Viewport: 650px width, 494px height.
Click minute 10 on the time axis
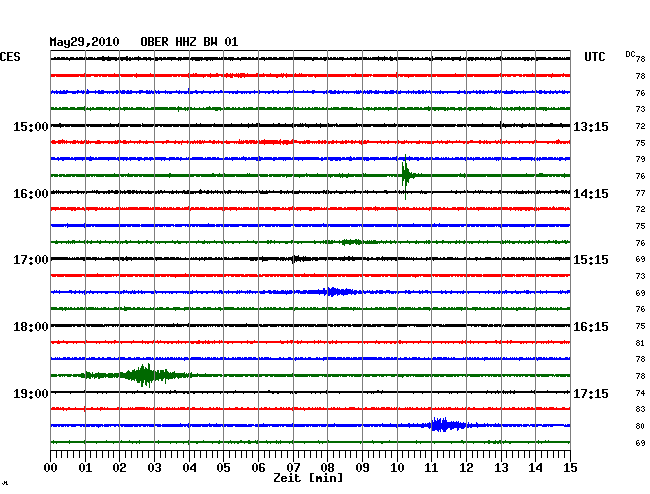coord(397,468)
